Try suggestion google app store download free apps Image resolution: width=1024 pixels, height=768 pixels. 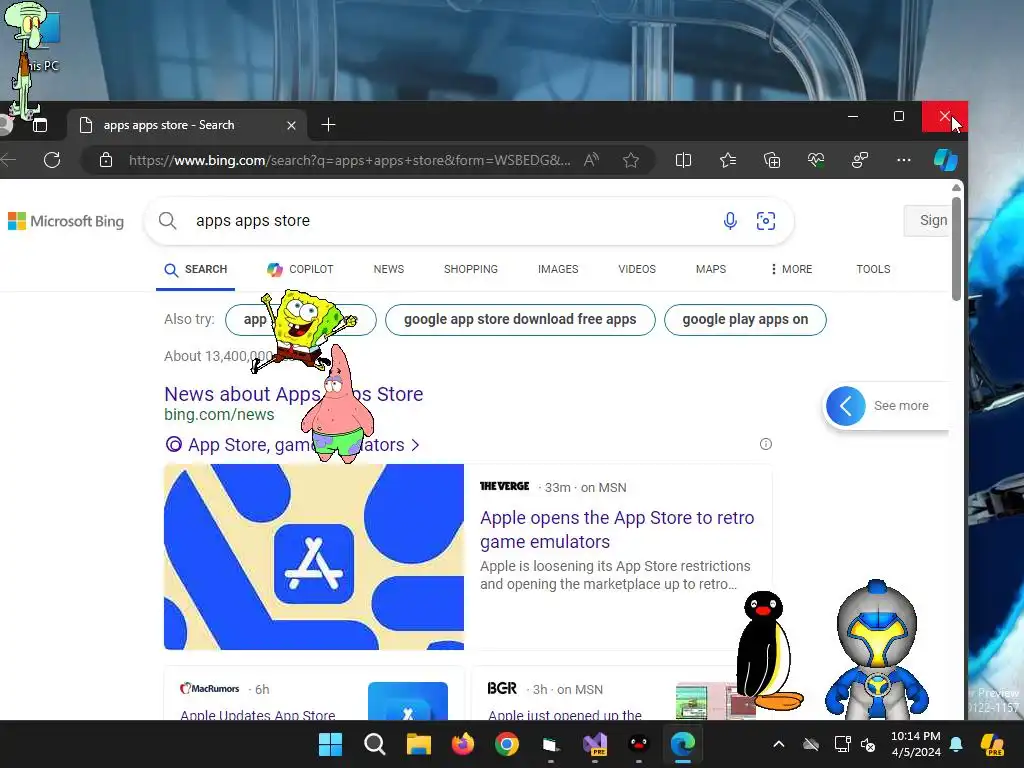520,319
